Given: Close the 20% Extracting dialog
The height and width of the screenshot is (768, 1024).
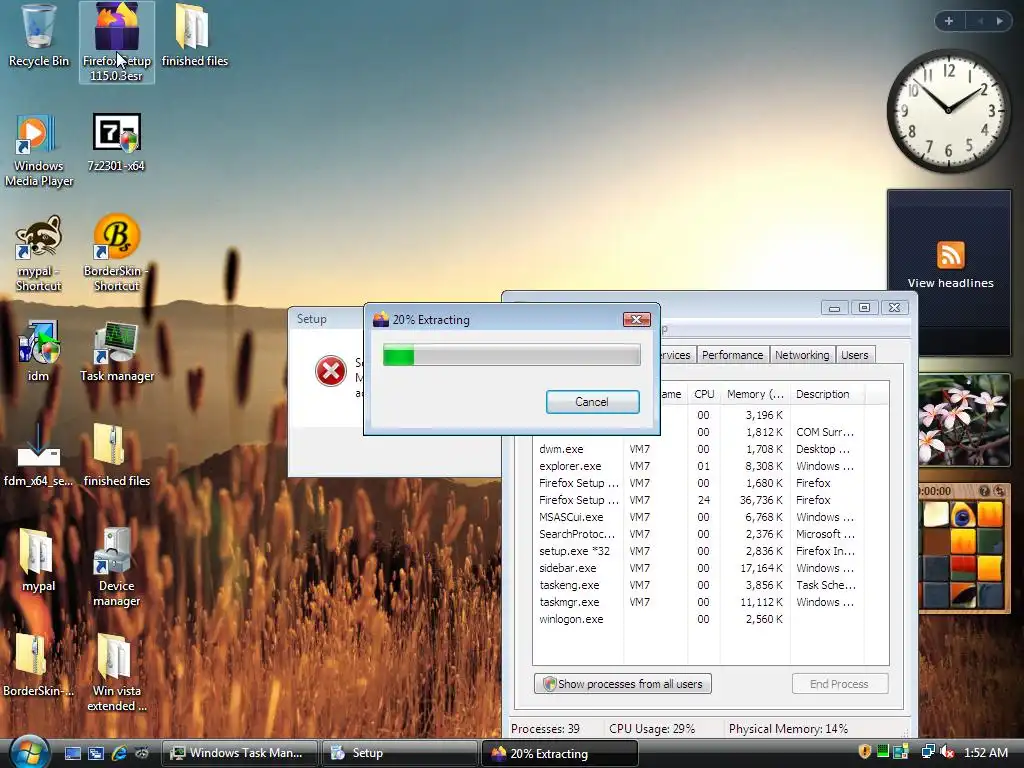Looking at the screenshot, I should (637, 319).
